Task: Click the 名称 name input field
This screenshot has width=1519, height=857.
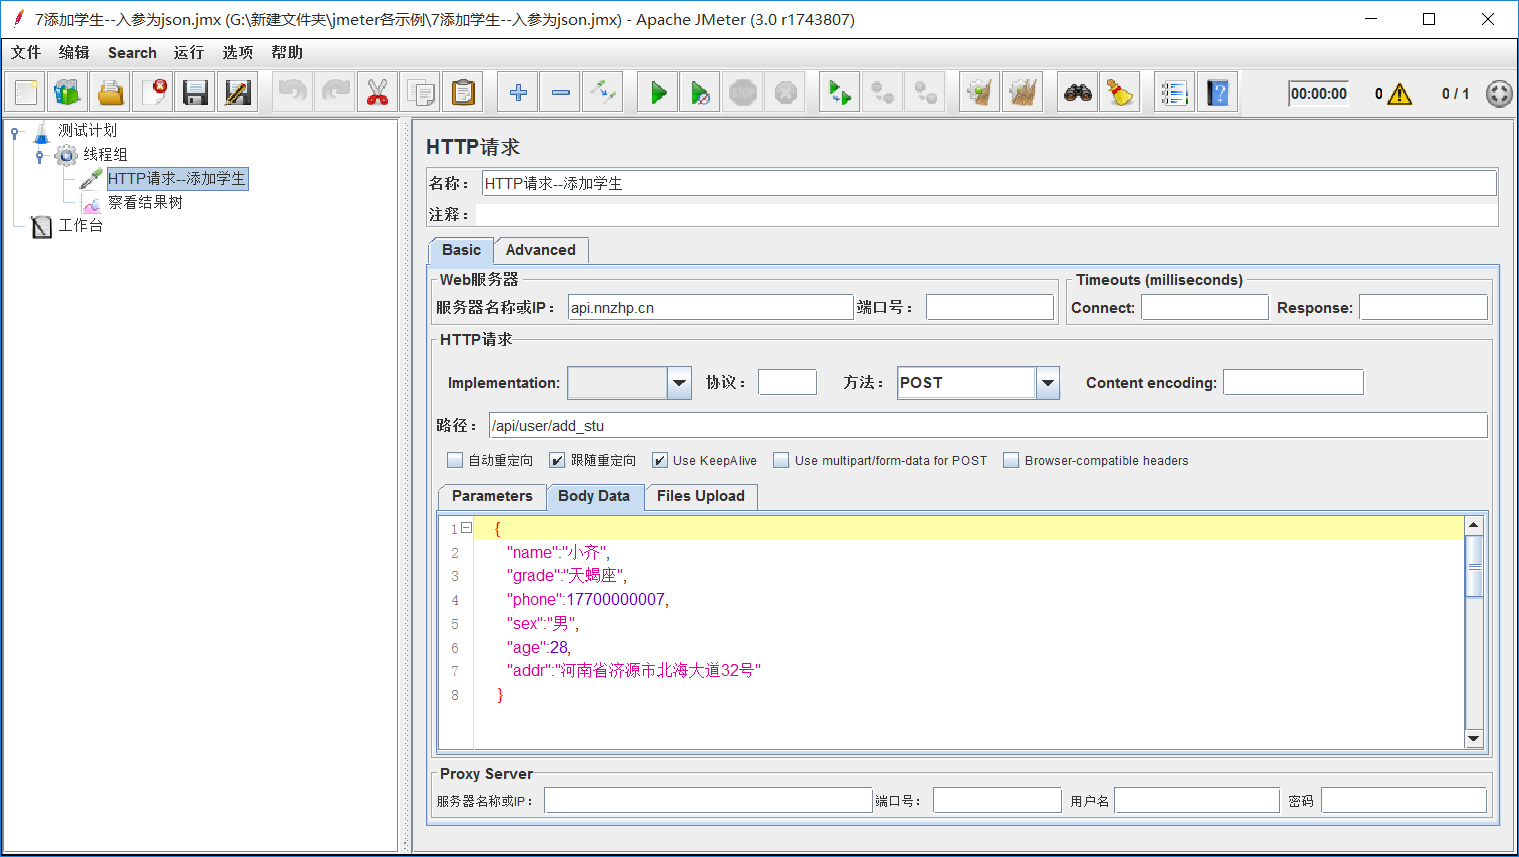Action: click(x=989, y=183)
